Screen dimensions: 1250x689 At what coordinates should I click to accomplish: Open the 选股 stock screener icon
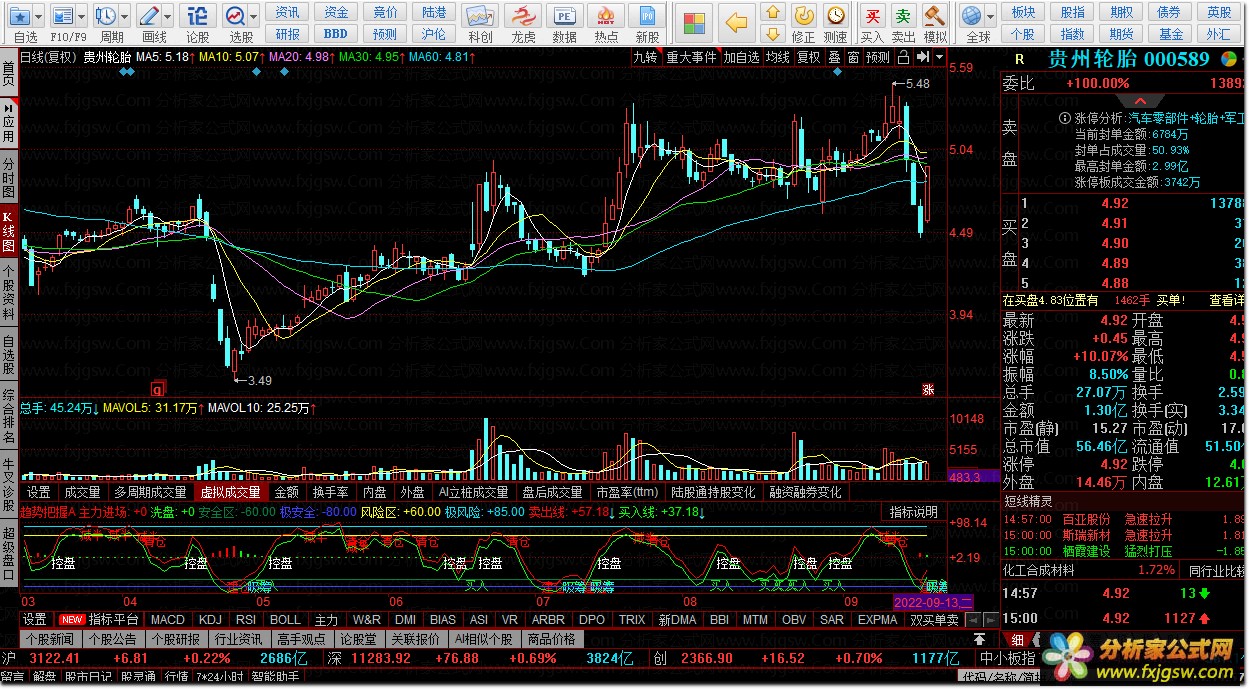(x=235, y=17)
